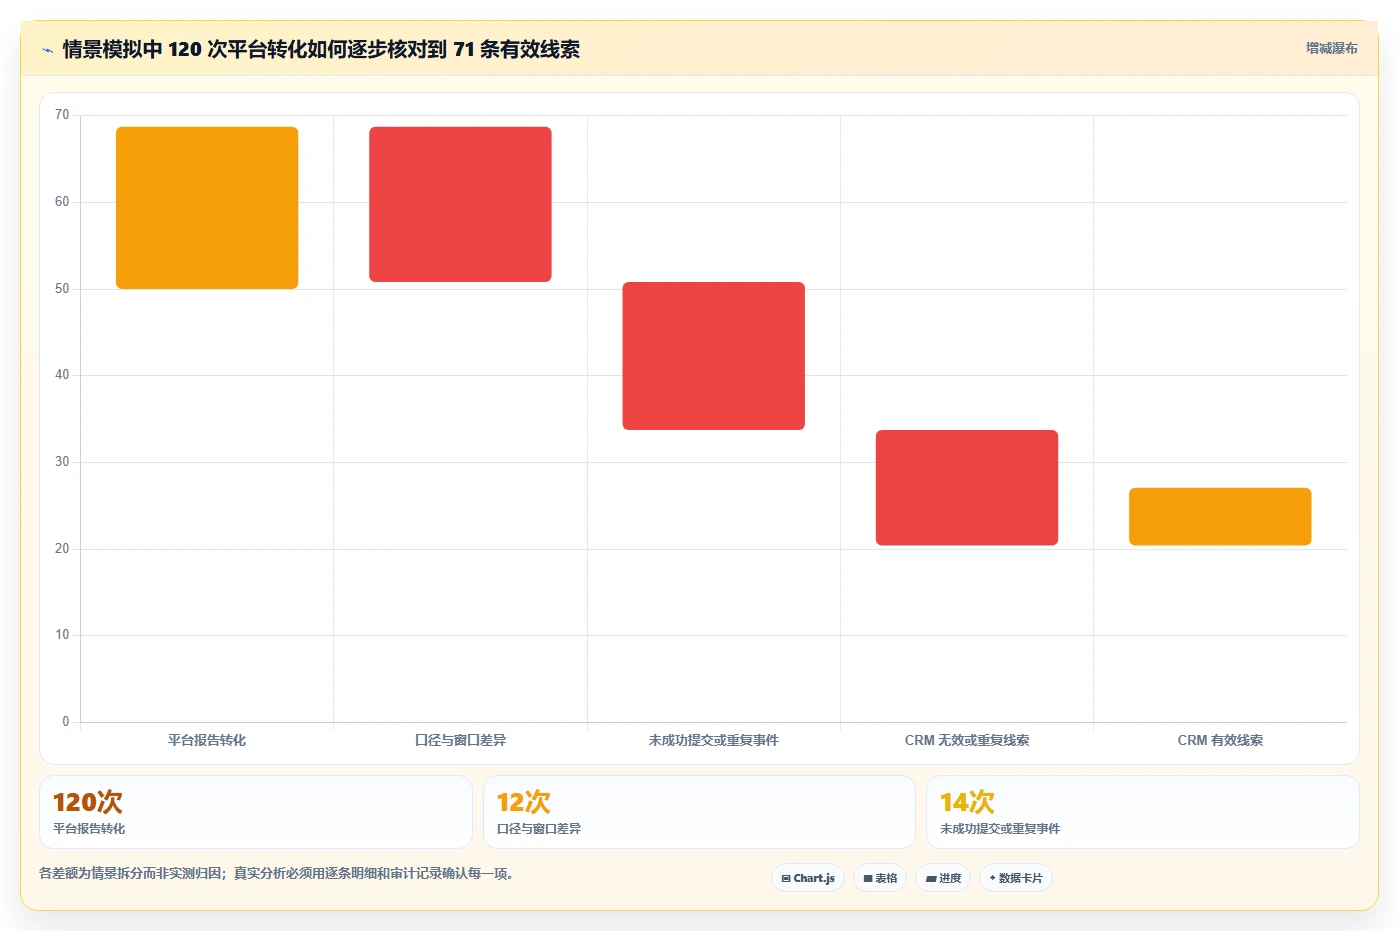Click the 增减瀑布 label
1399x931 pixels.
1332,48
